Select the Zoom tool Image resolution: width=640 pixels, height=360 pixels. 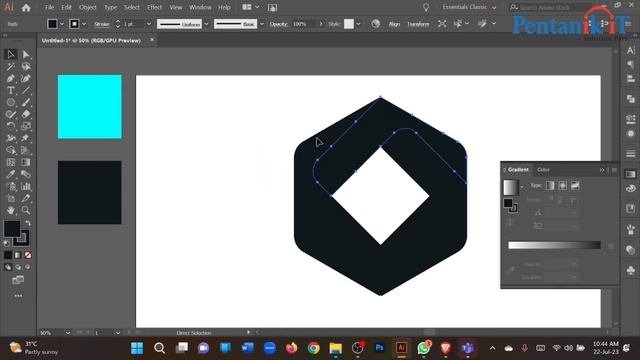point(26,210)
